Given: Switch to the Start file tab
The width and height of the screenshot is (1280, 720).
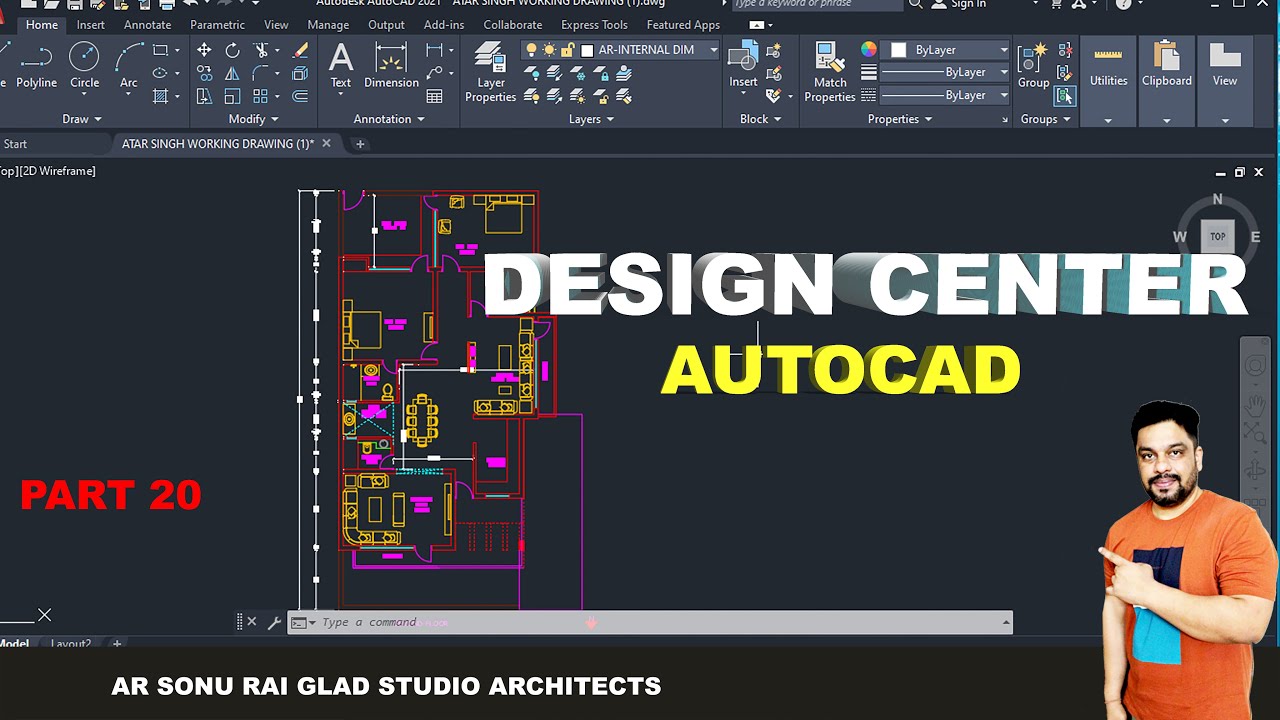Looking at the screenshot, I should [15, 144].
